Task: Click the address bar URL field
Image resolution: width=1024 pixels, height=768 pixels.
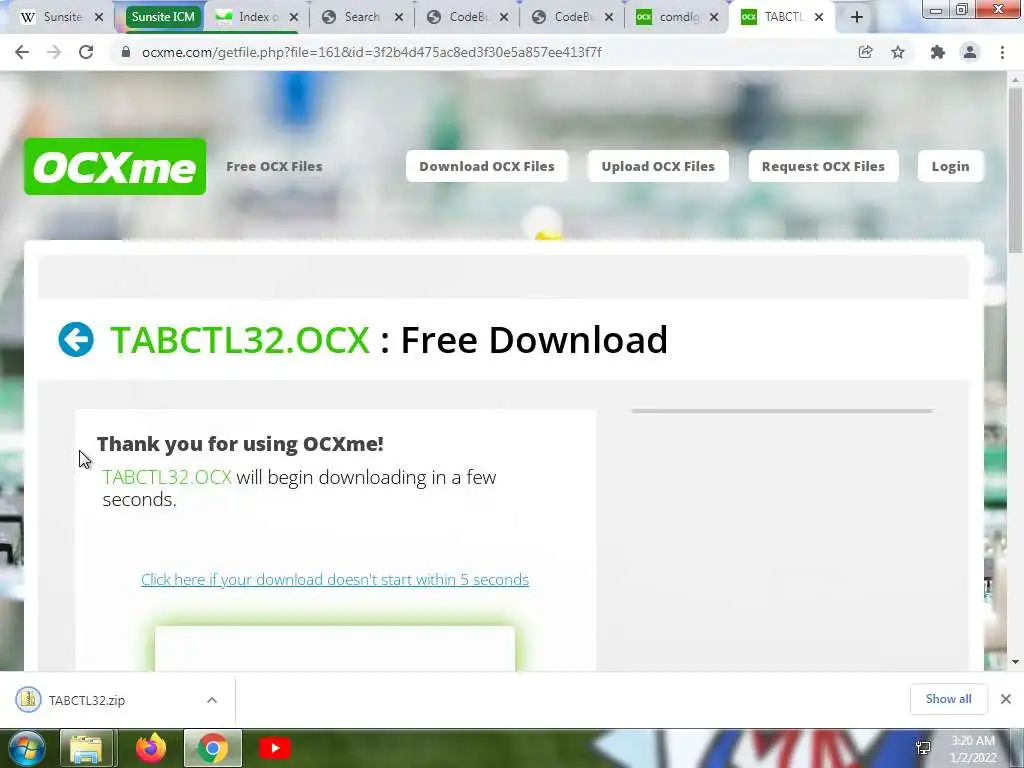Action: coord(483,52)
